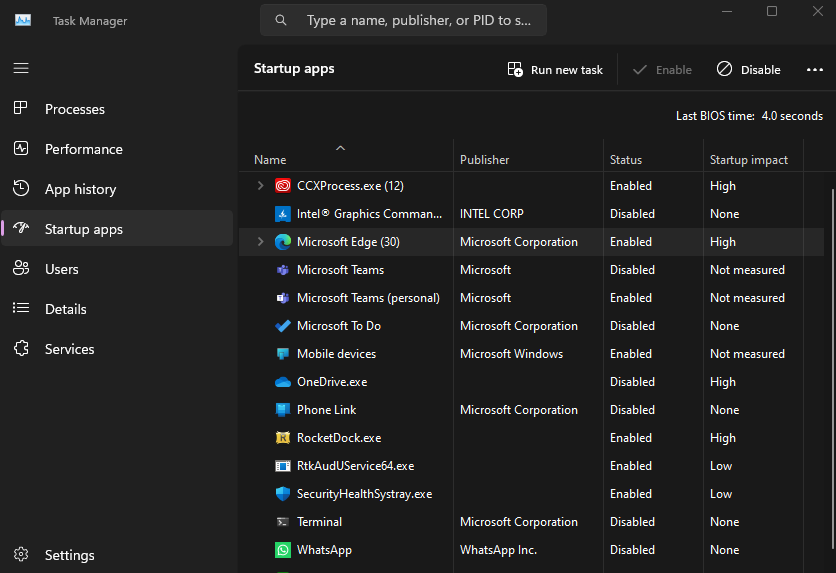
Task: Click the CCXProcess.exe Creative Cloud icon
Action: [x=283, y=185]
